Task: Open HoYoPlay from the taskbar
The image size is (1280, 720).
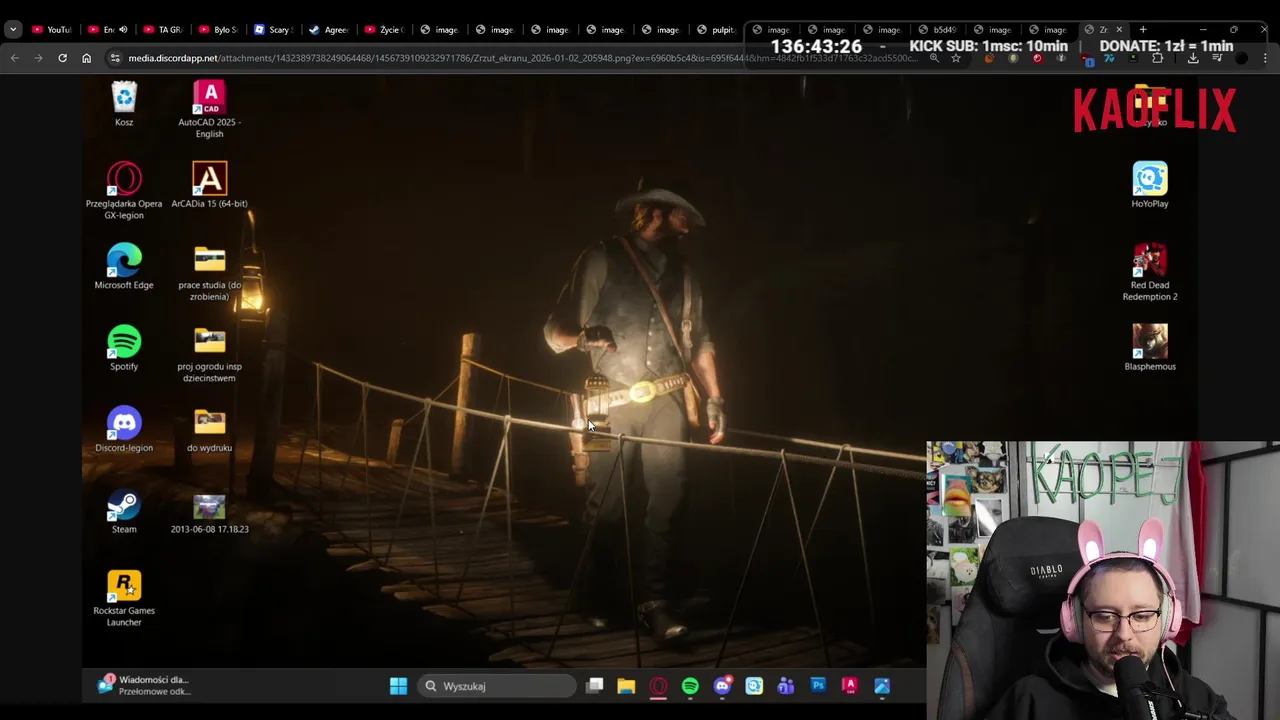Action: (754, 686)
